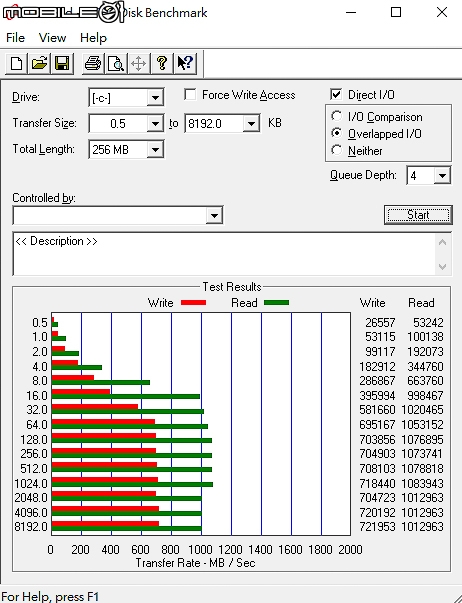Select the Overlapped I/O radio button

(336, 133)
